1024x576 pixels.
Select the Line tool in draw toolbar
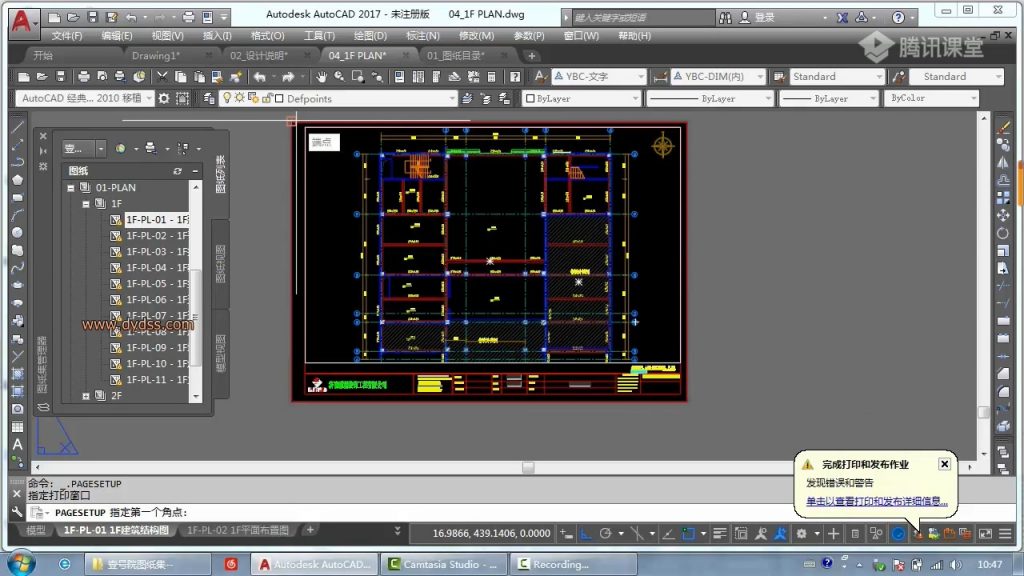(x=18, y=127)
